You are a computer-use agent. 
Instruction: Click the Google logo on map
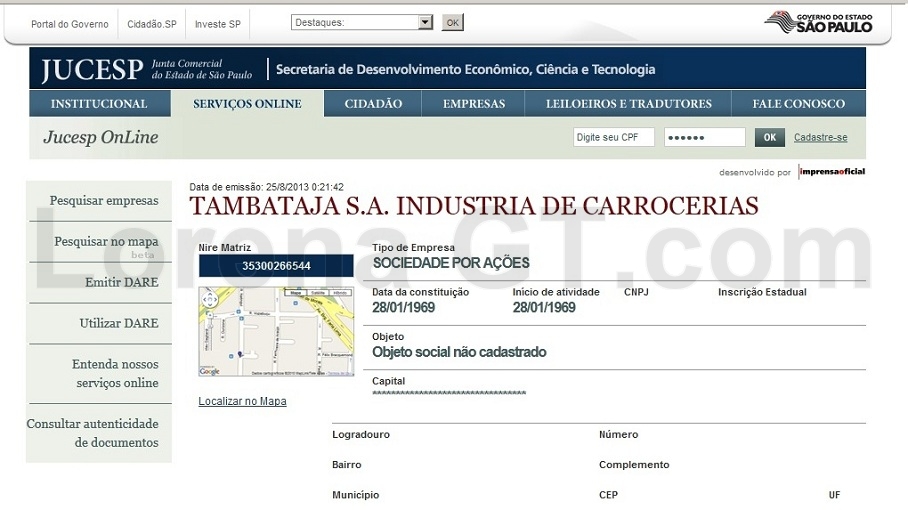pos(210,372)
